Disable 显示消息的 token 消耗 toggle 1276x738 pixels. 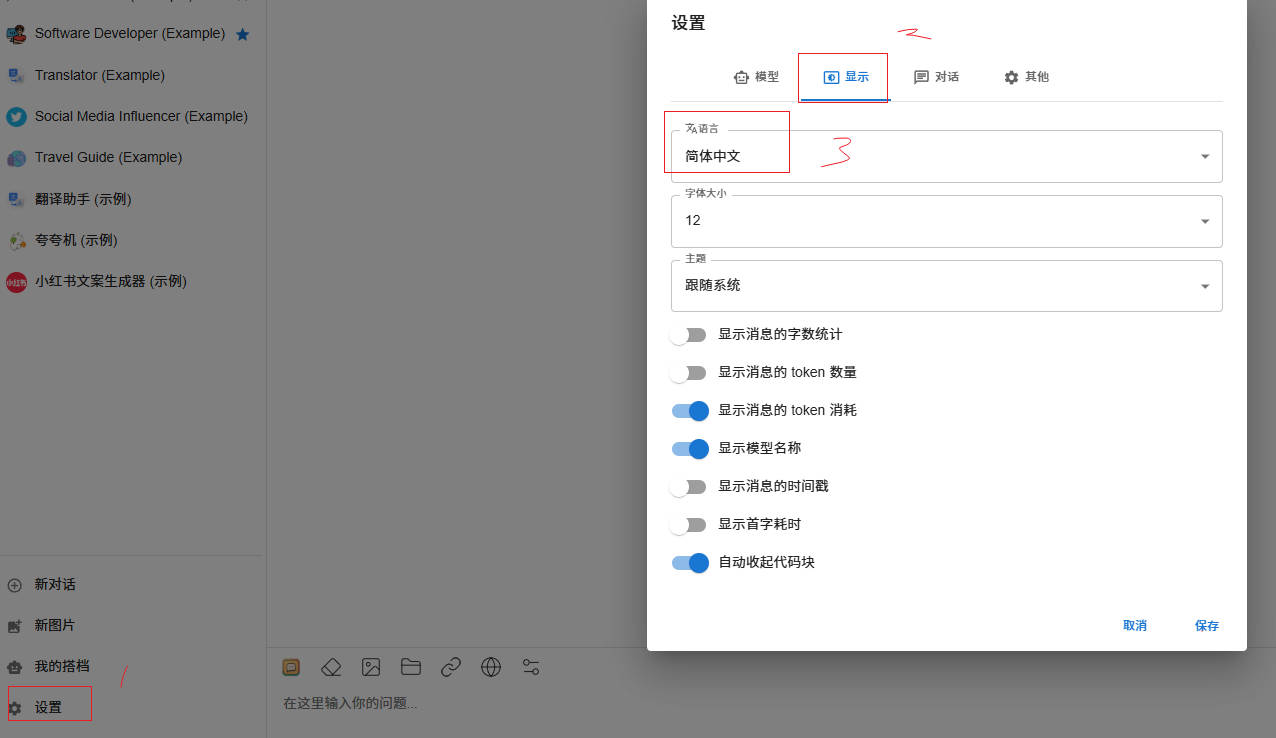(x=690, y=410)
